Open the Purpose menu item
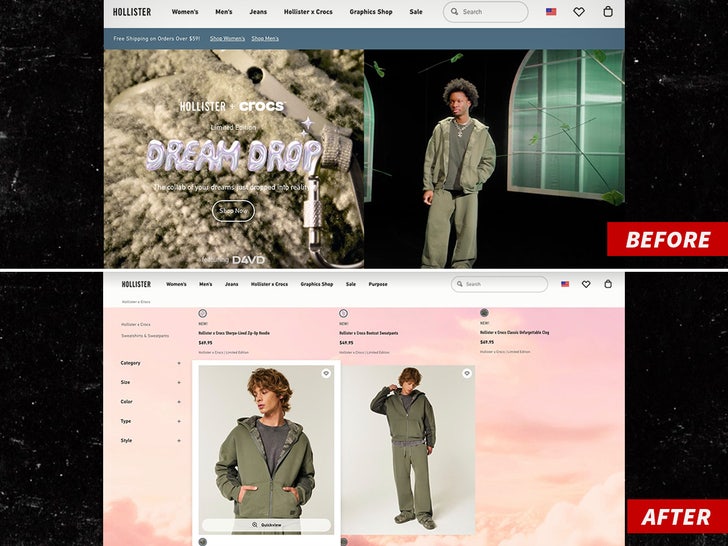This screenshot has height=546, width=728. (x=378, y=284)
